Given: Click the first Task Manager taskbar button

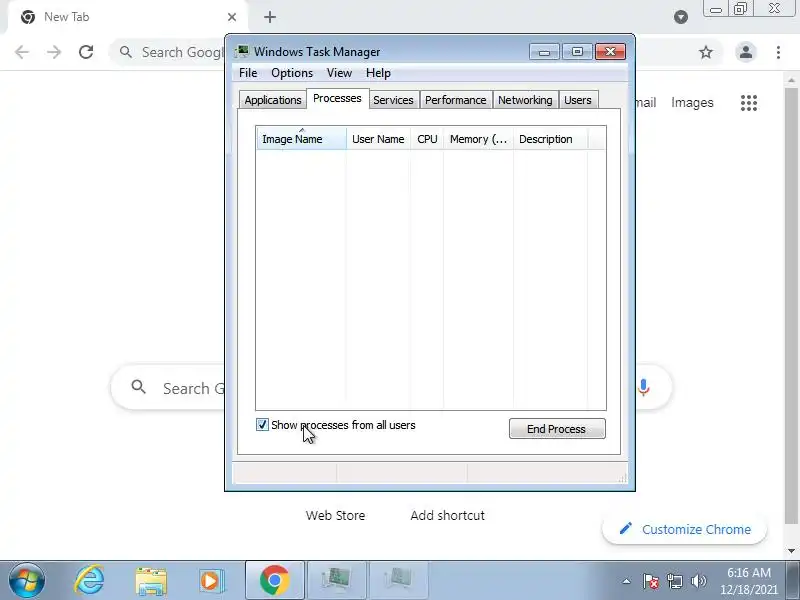Looking at the screenshot, I should pos(337,581).
